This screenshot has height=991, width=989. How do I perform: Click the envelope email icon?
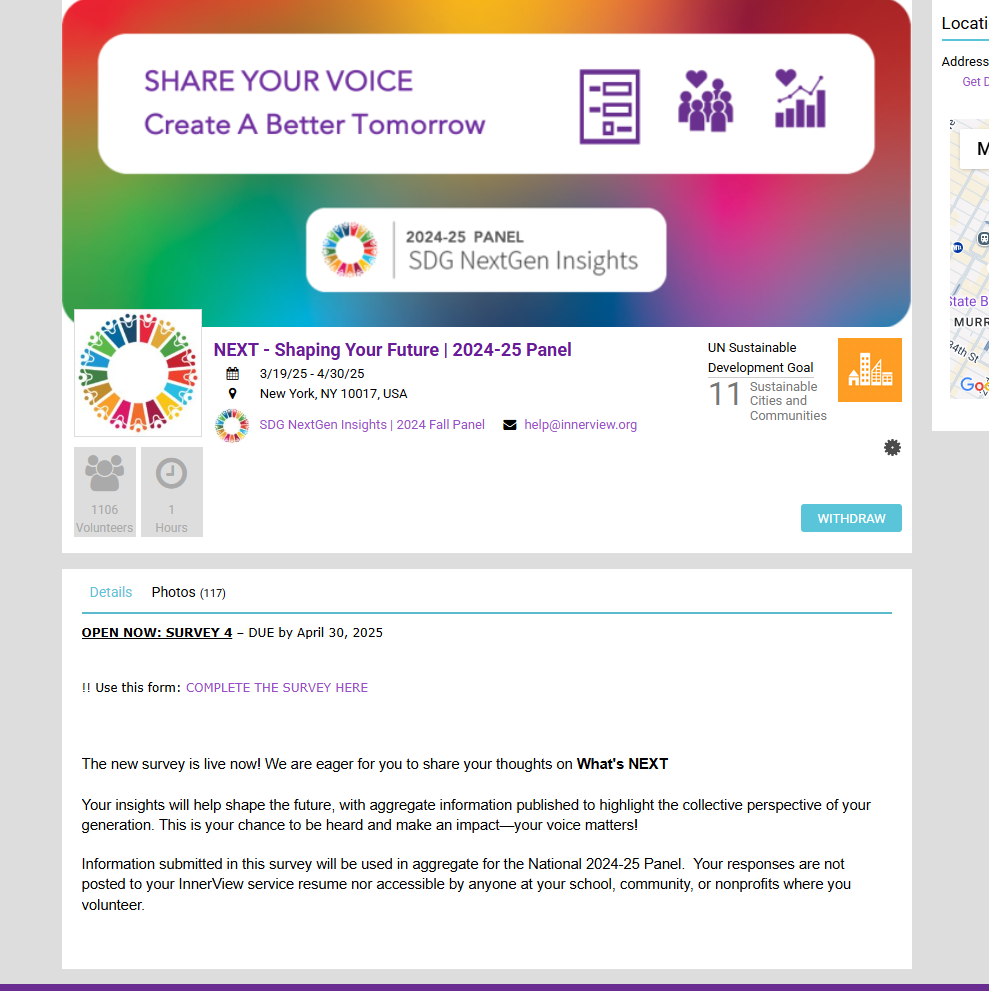[509, 425]
